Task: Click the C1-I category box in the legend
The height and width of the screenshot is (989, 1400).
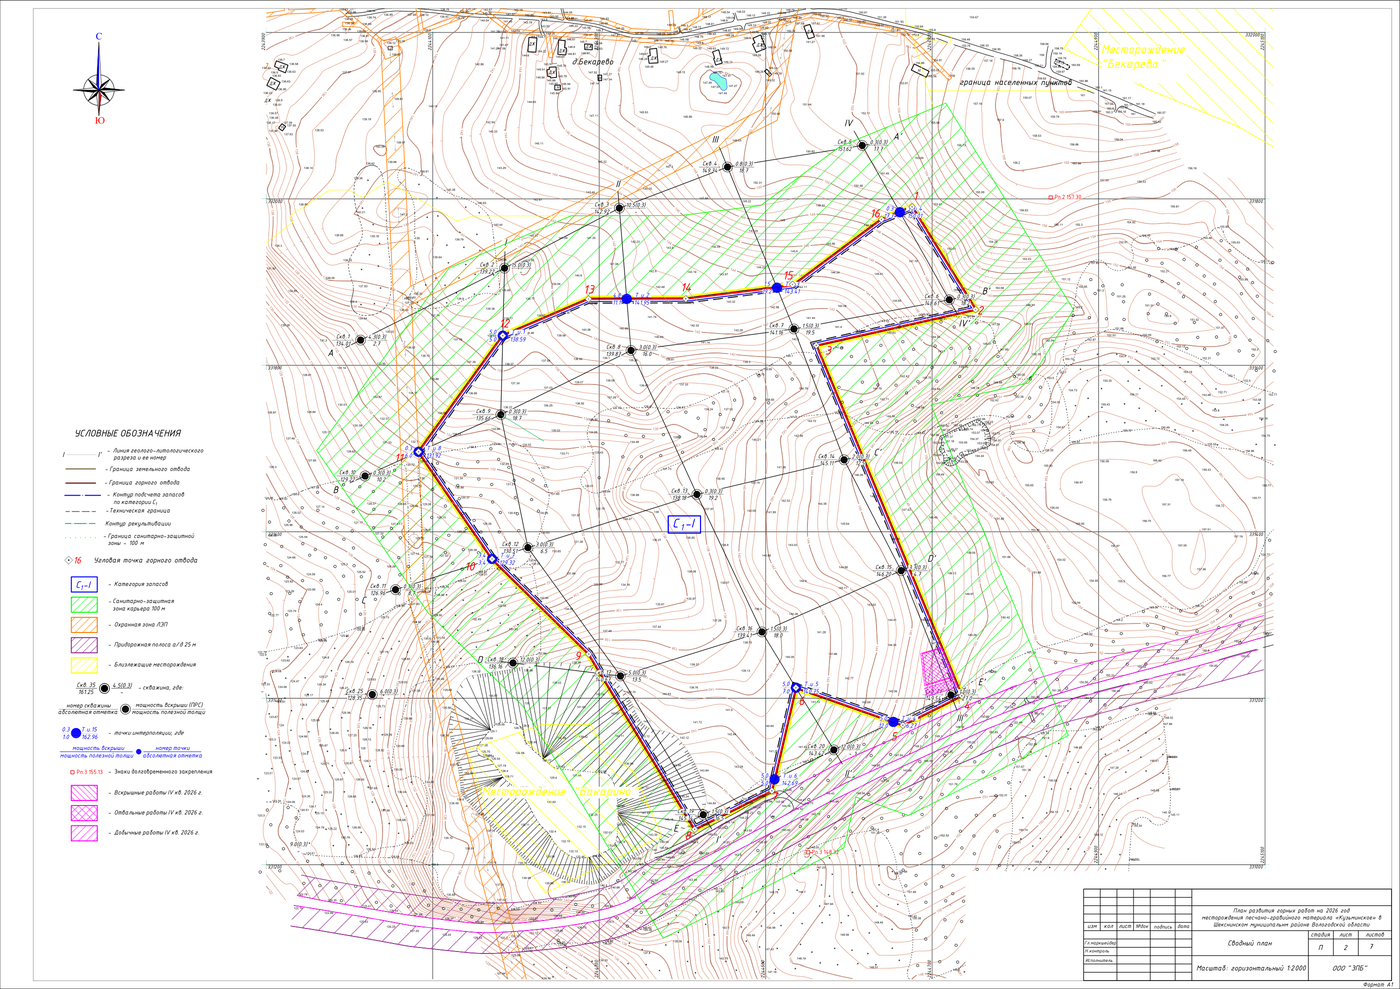Action: [x=84, y=585]
